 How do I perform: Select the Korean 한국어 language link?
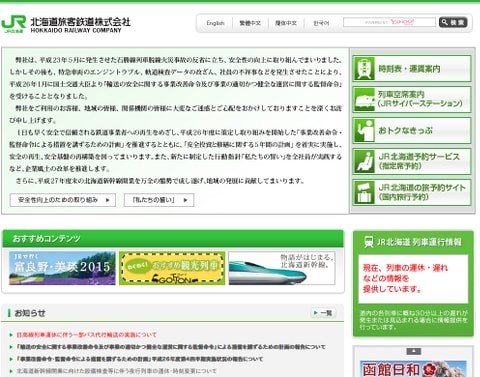(321, 23)
